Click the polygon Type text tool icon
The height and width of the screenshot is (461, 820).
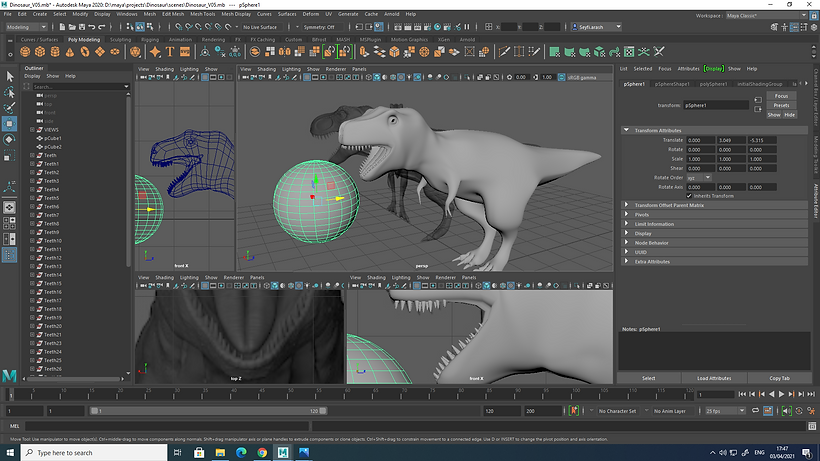coord(170,52)
